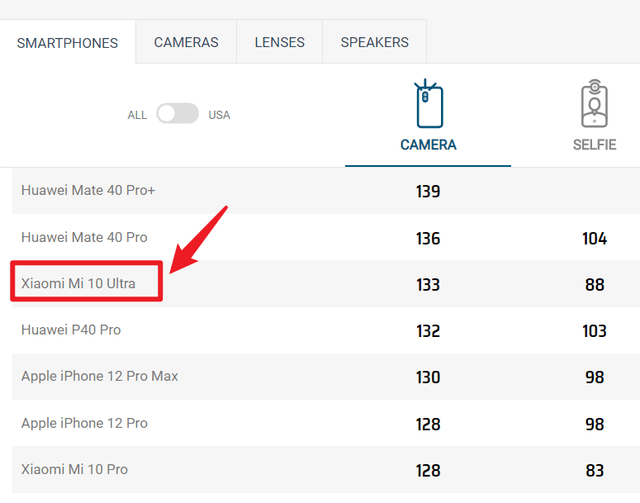Select the Camera phone icon
Image resolution: width=640 pixels, height=503 pixels.
[x=428, y=103]
